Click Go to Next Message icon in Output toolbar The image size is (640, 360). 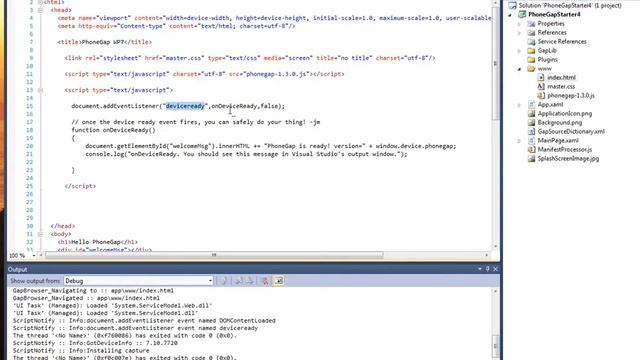pos(249,281)
